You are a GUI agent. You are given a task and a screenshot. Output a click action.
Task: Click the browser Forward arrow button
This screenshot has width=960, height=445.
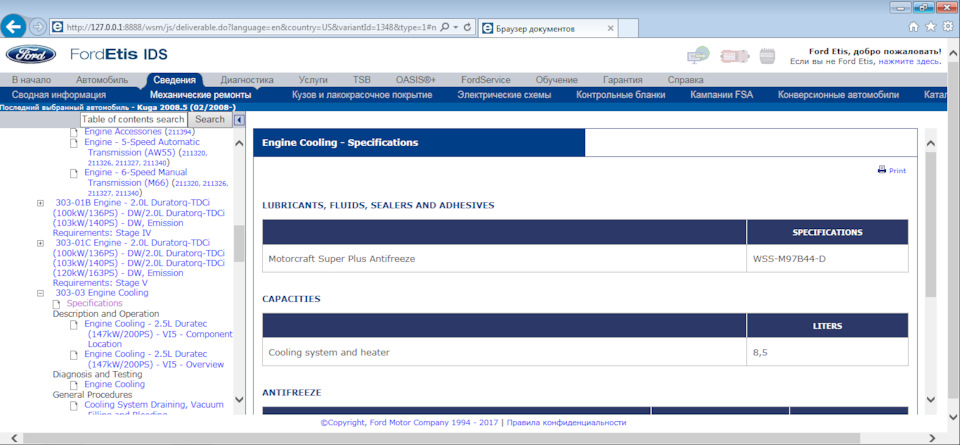(x=38, y=28)
